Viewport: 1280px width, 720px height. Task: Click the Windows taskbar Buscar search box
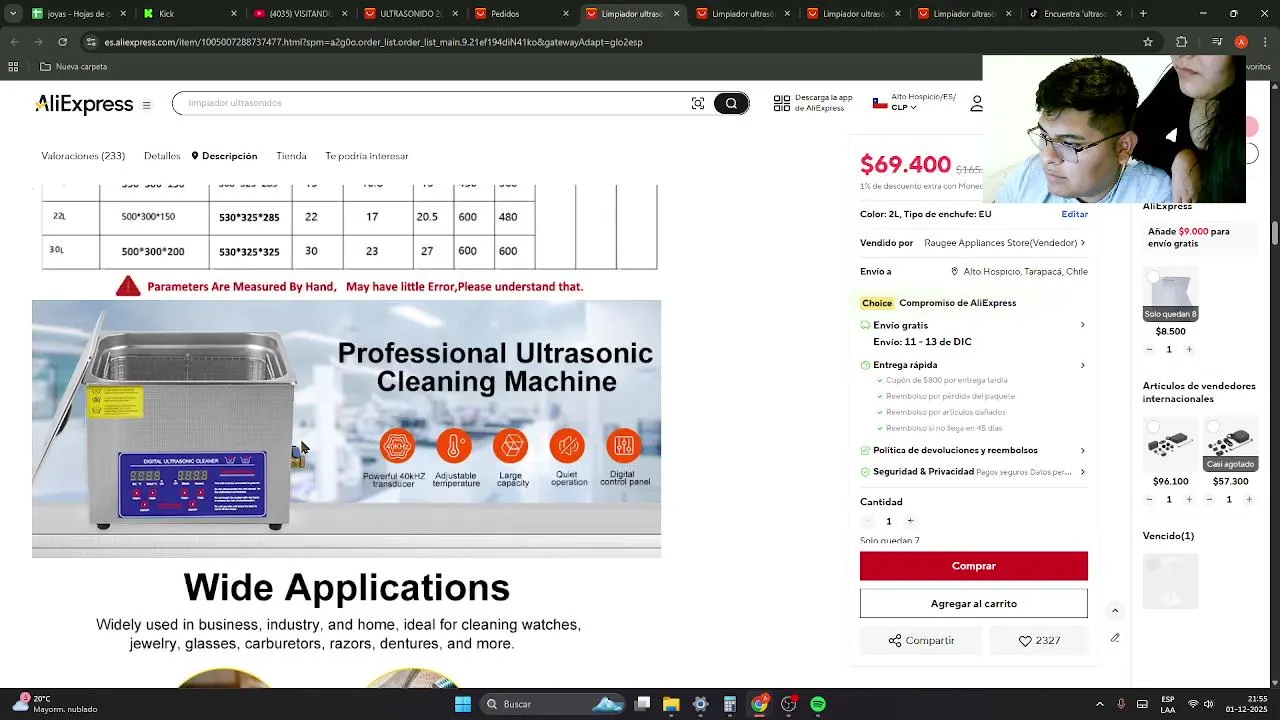[x=550, y=704]
